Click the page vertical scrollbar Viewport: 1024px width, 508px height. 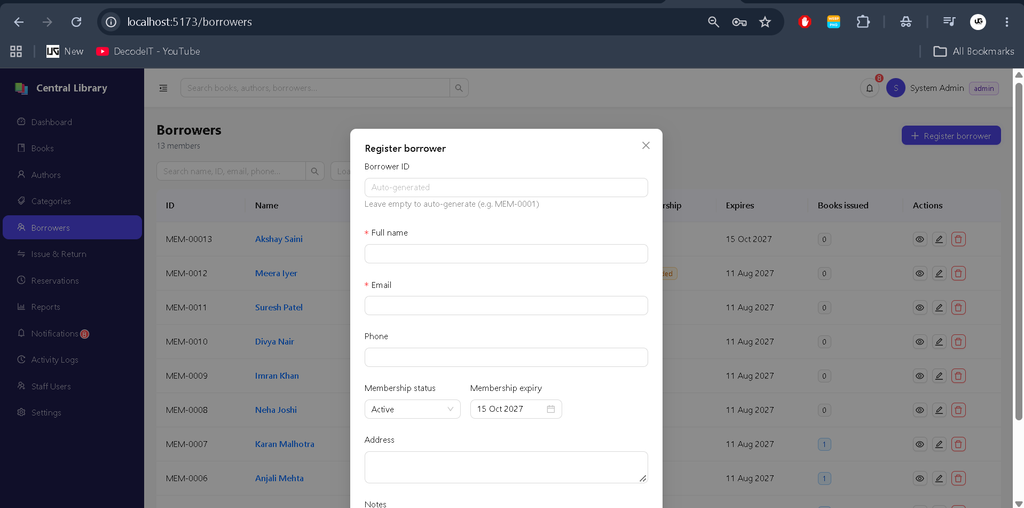1018,251
